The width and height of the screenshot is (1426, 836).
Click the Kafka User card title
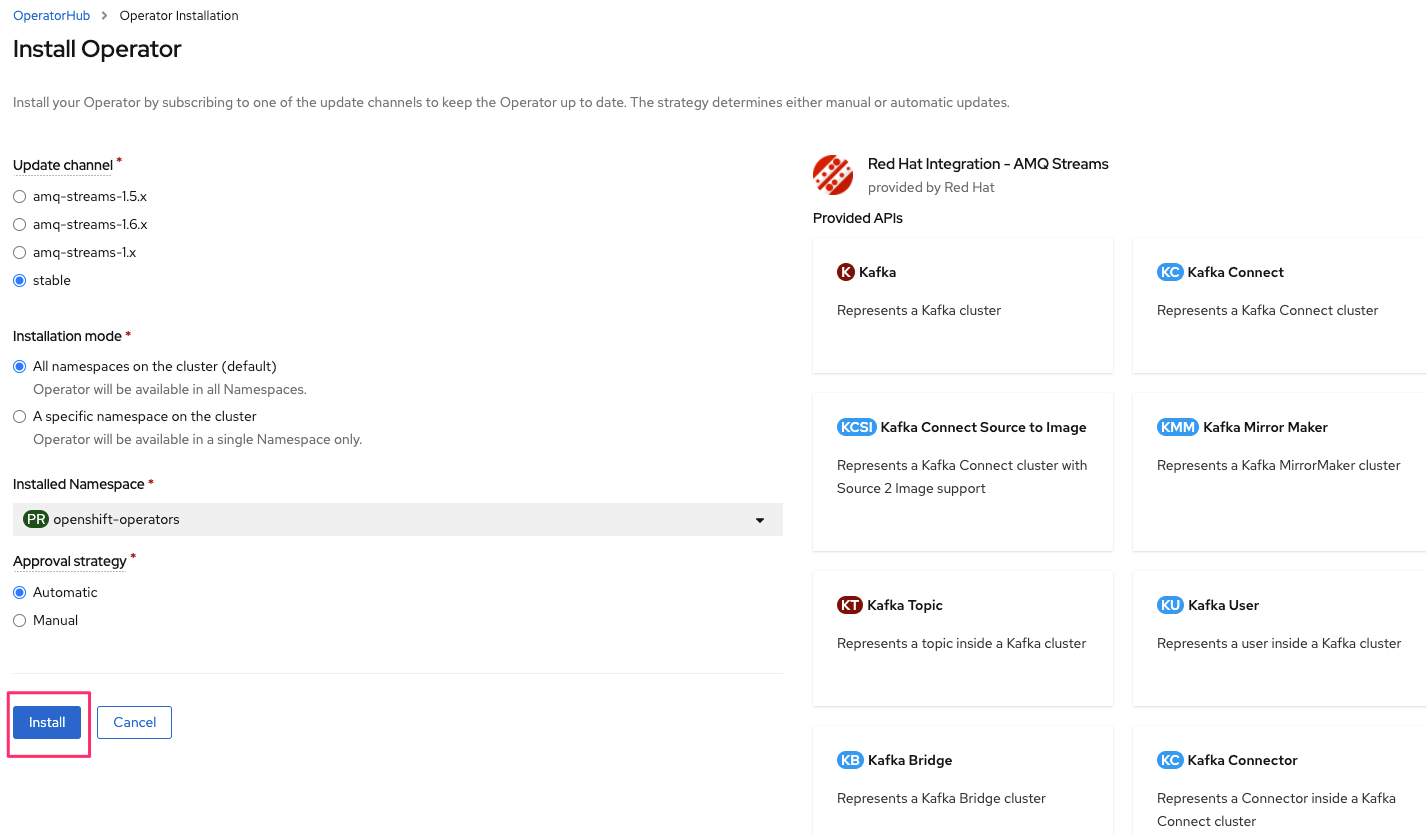pos(1223,605)
